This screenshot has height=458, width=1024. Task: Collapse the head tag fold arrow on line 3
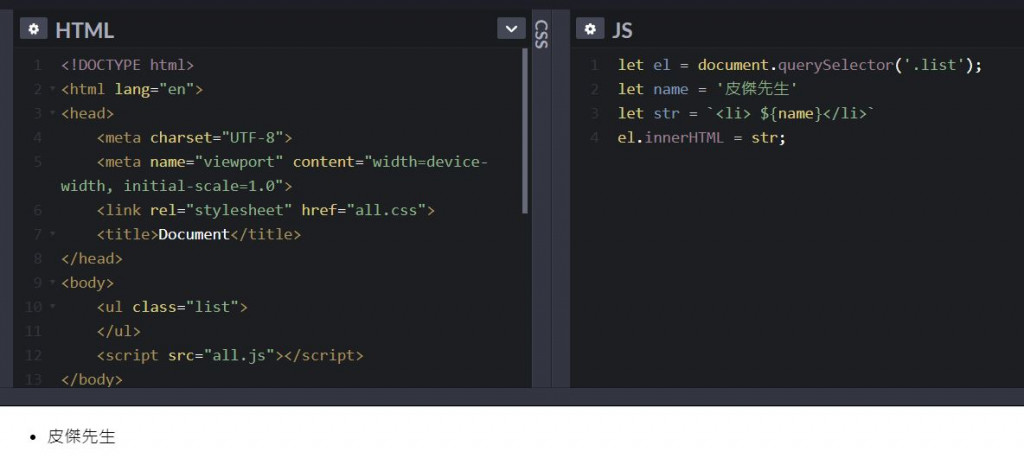52,113
